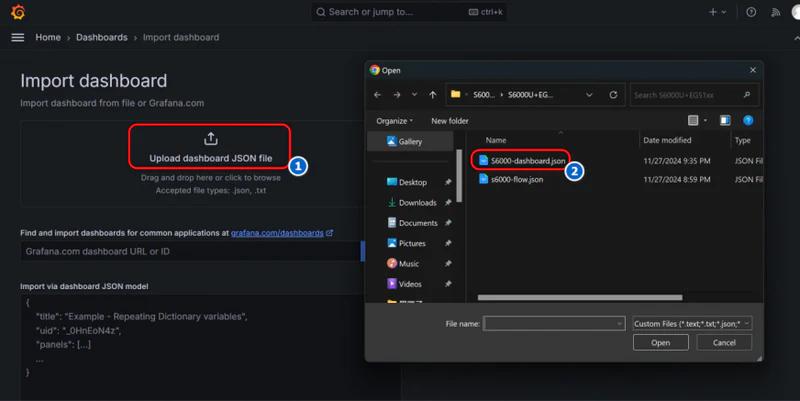Refresh the folder listing
Viewport: 800px width, 401px height.
click(x=613, y=95)
